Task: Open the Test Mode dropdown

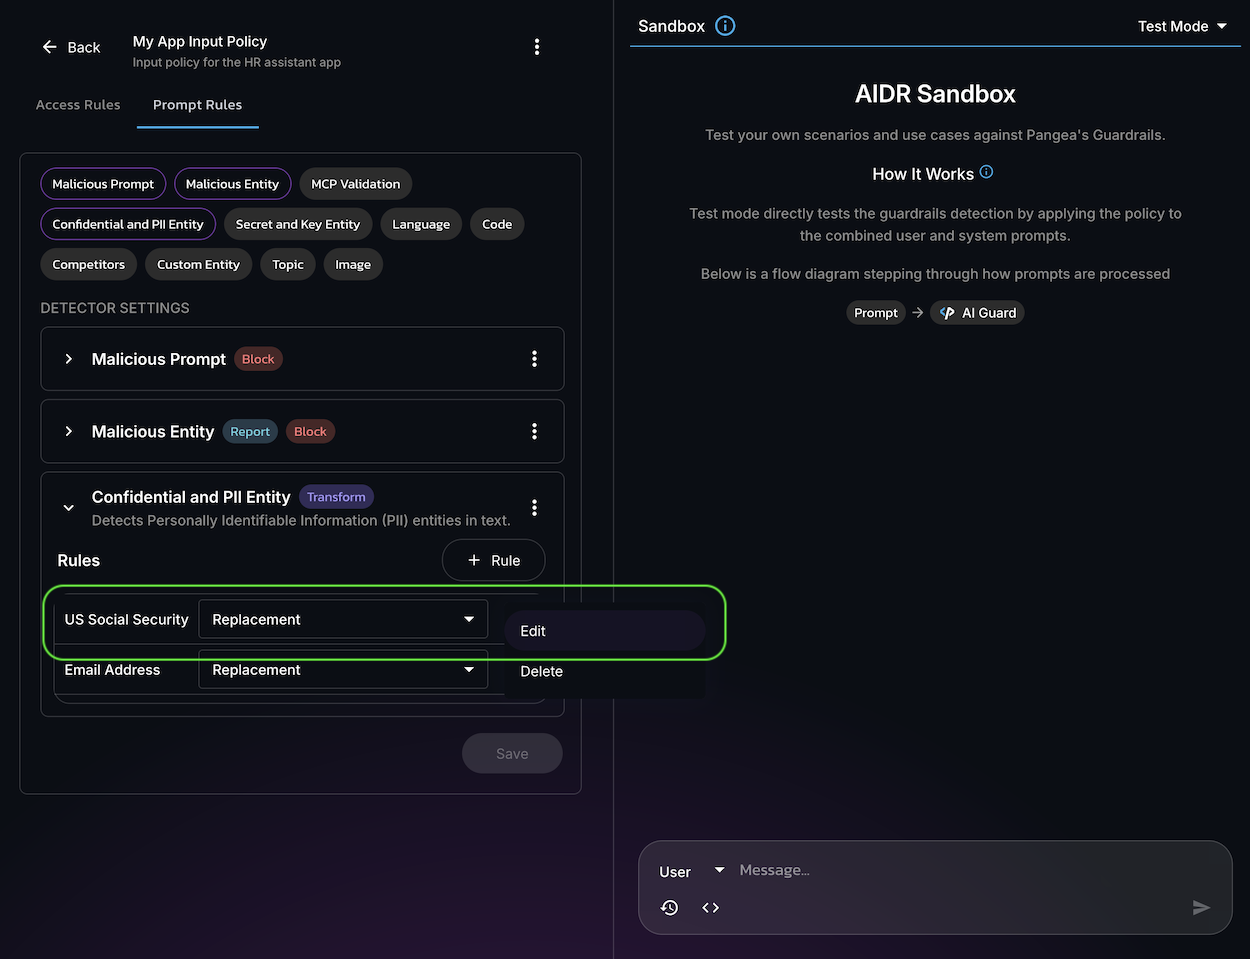Action: tap(1181, 26)
